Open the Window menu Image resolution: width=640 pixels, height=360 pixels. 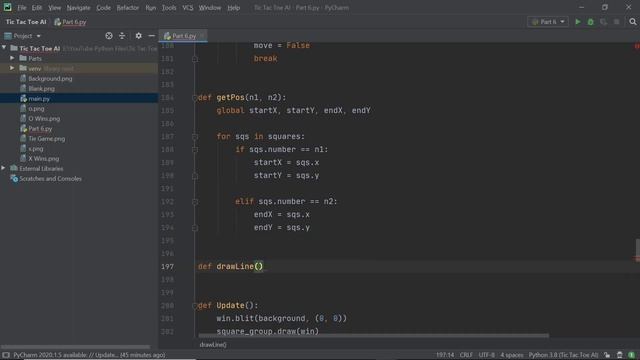point(210,8)
